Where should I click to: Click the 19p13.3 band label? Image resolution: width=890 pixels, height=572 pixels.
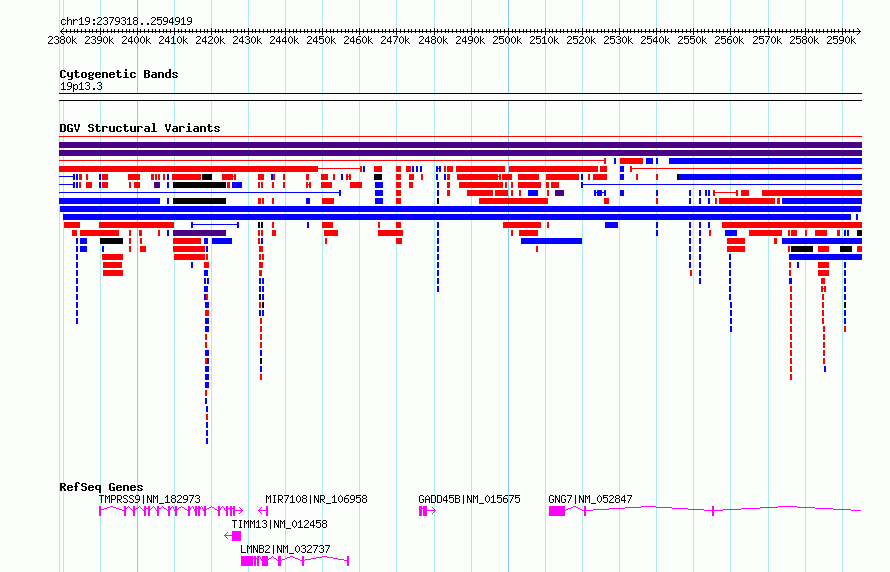[x=81, y=86]
